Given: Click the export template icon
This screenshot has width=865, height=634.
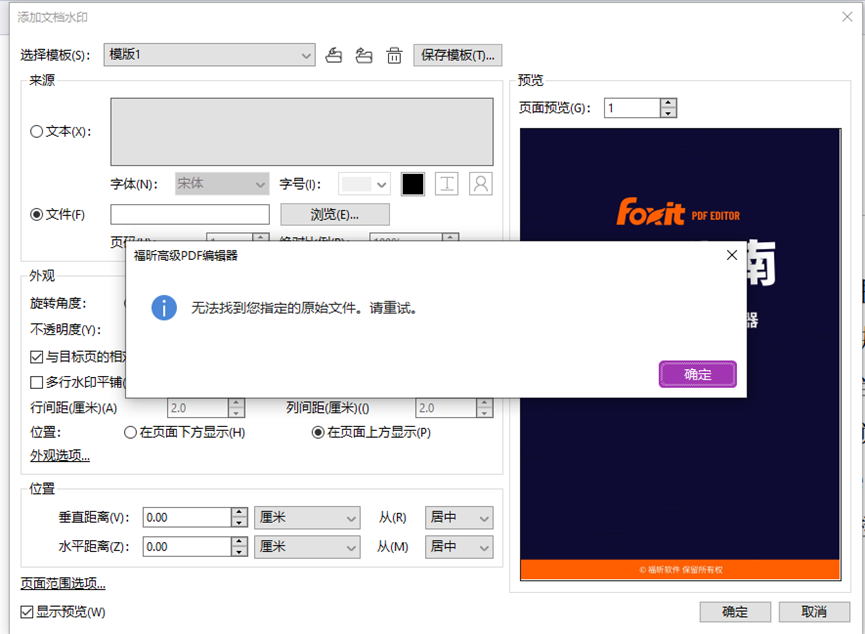Looking at the screenshot, I should [364, 56].
